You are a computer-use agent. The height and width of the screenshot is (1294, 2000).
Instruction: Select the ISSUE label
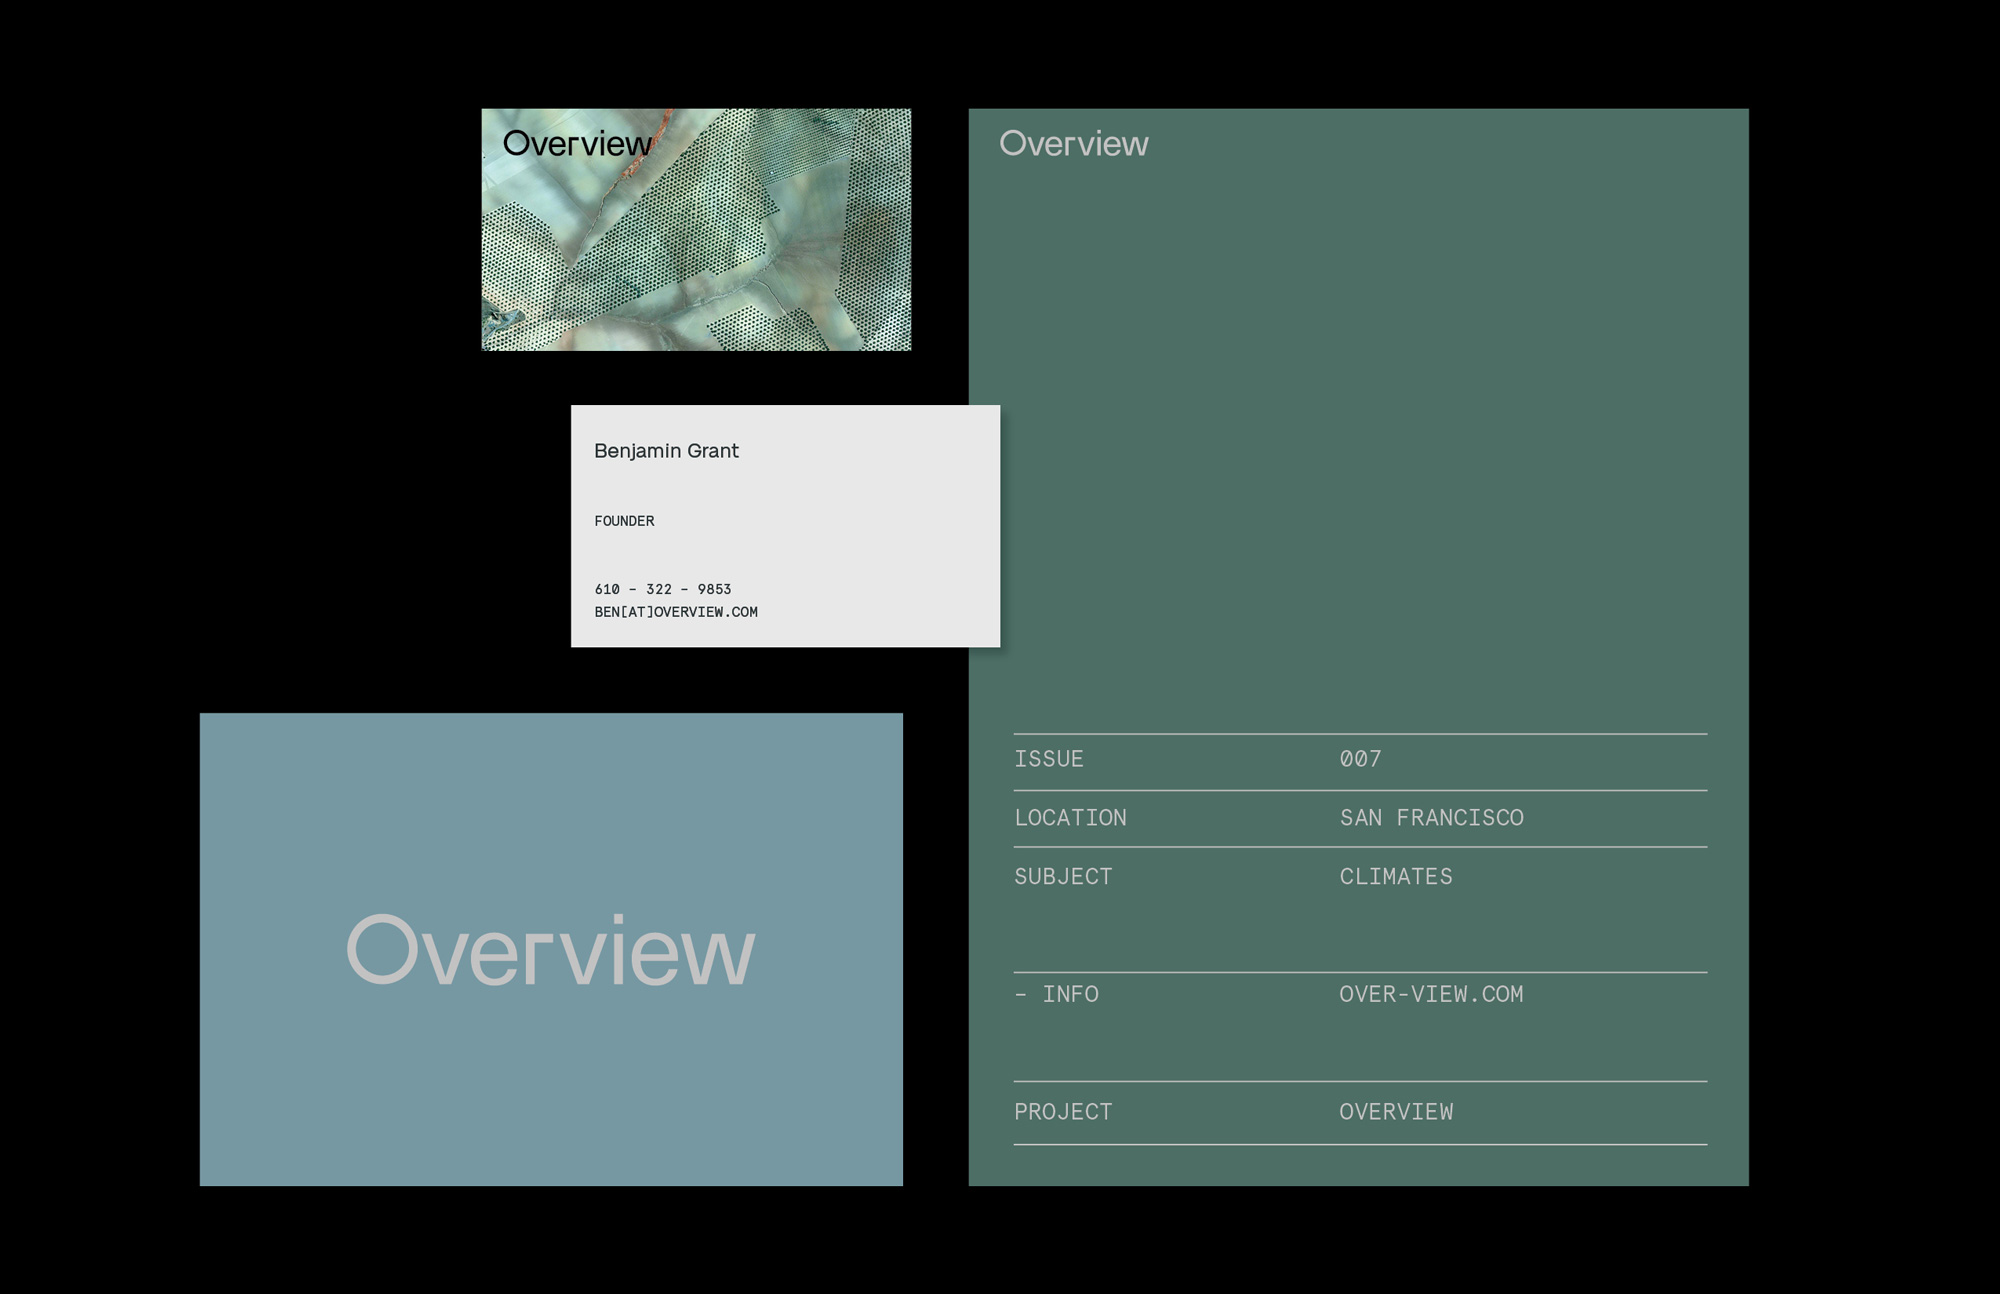point(1049,759)
